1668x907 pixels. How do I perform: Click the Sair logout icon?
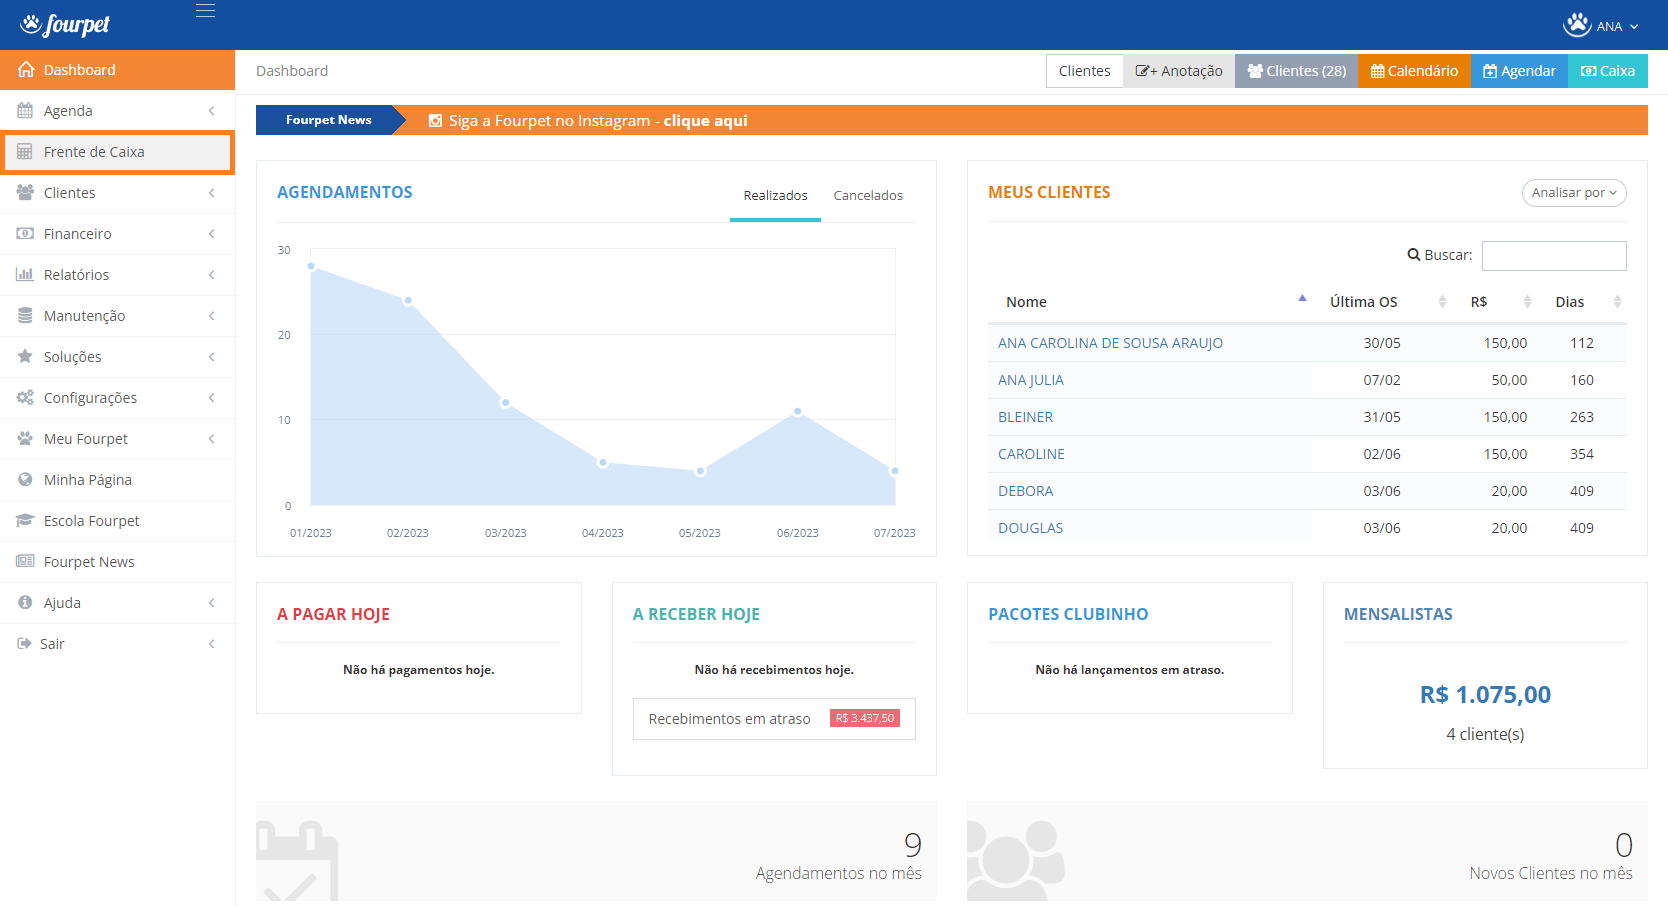tap(24, 644)
